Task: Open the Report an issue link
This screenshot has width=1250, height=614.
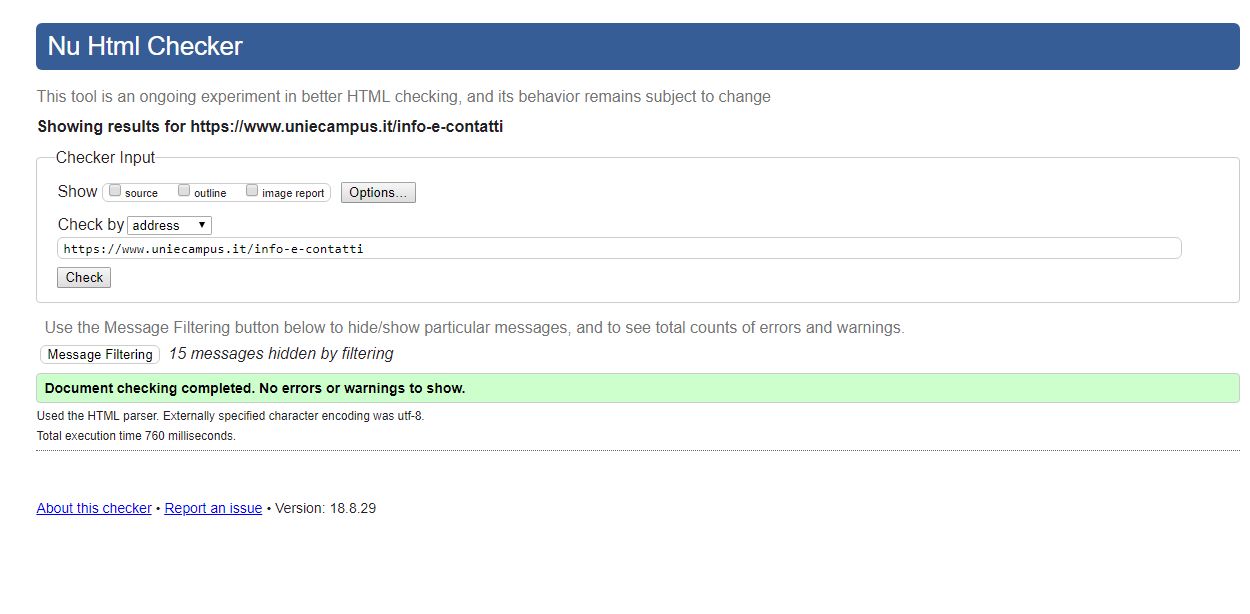Action: tap(213, 509)
